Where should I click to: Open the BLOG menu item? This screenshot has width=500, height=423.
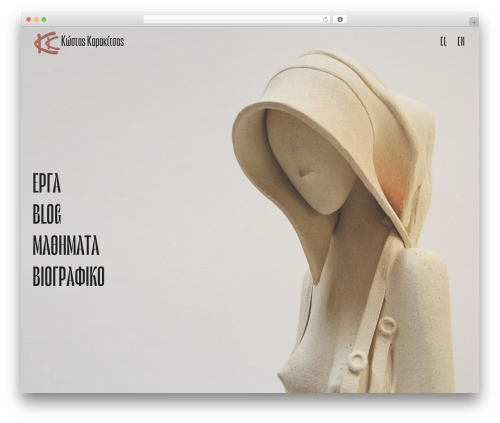tap(47, 214)
